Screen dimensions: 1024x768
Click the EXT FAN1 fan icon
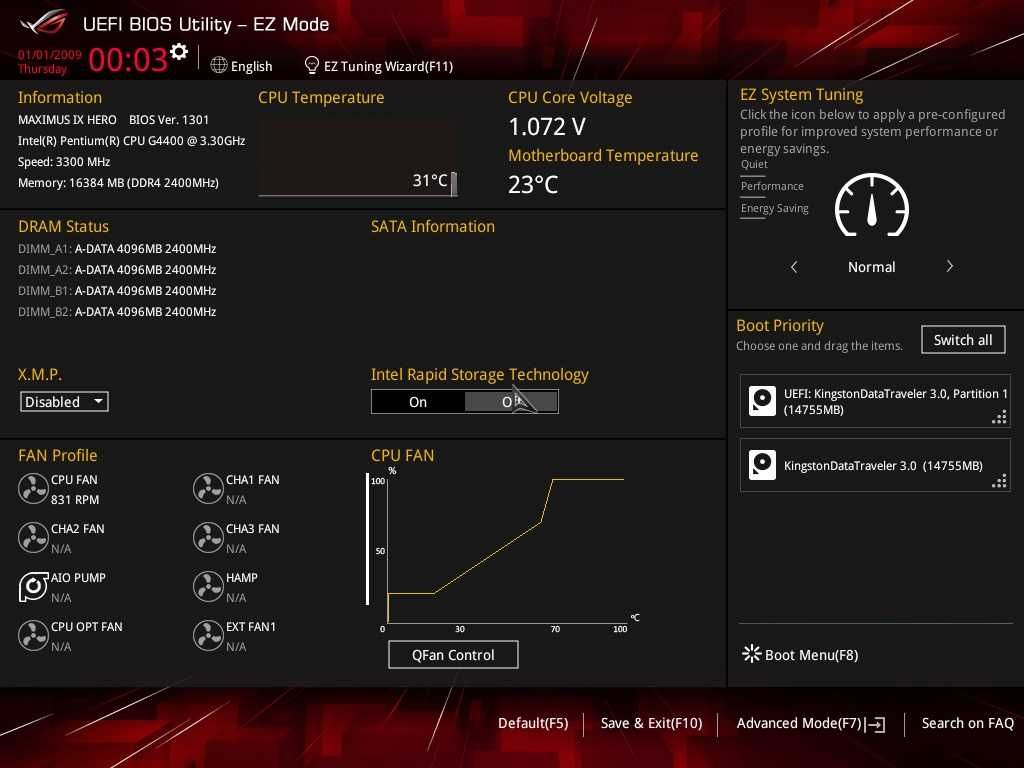(208, 635)
